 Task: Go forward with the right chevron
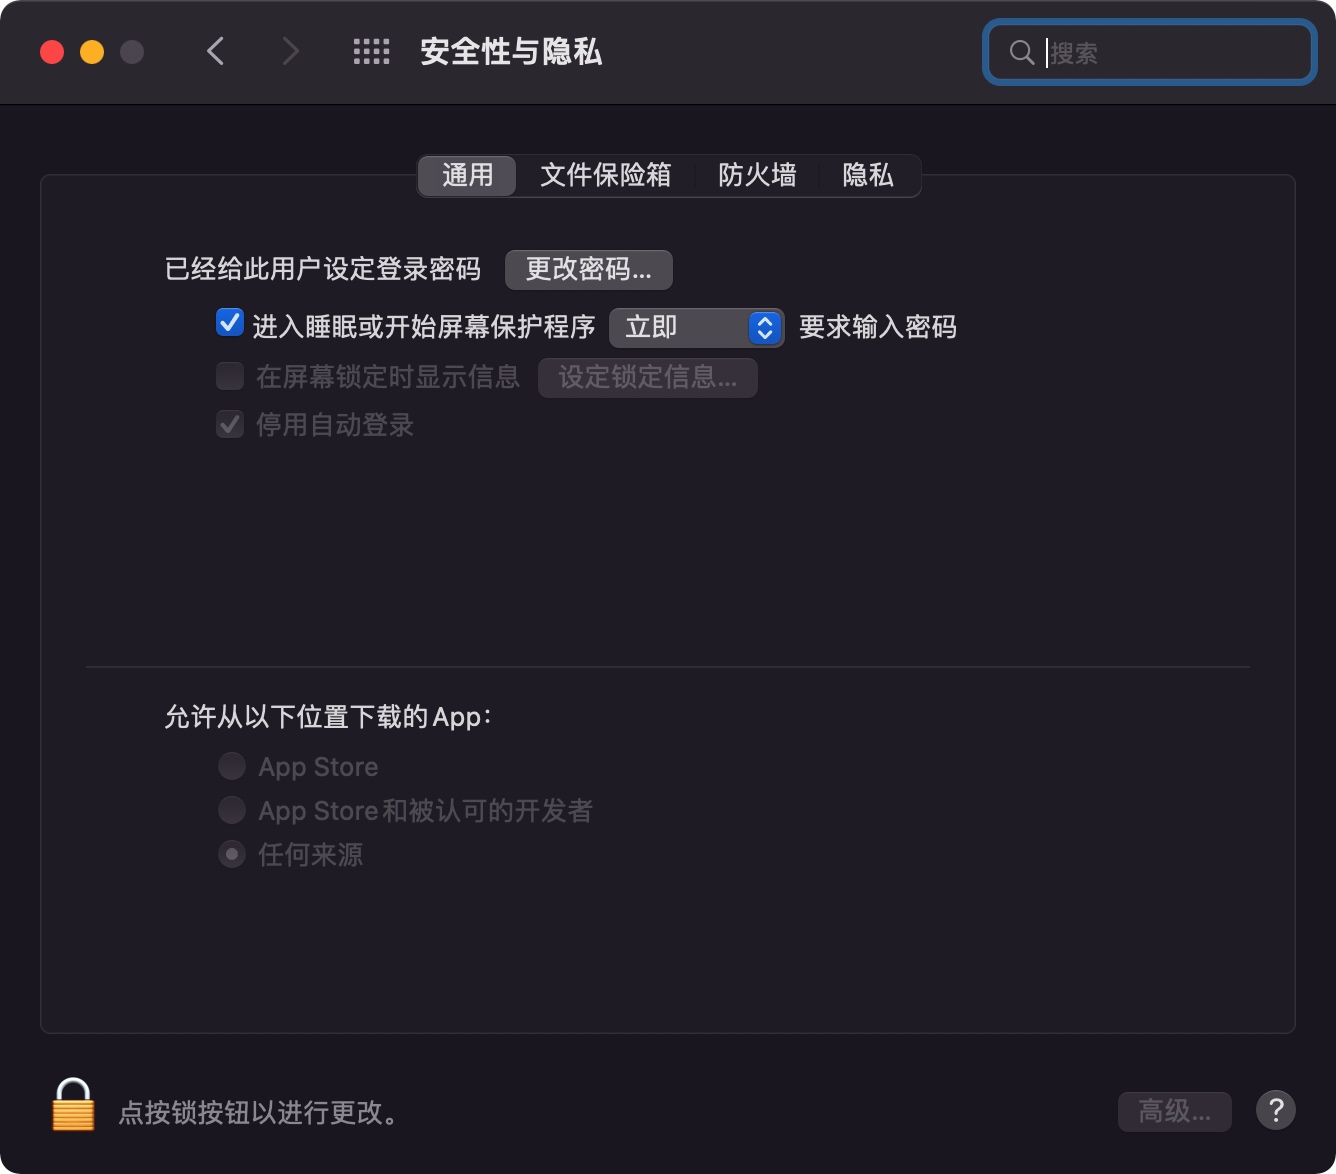[290, 51]
